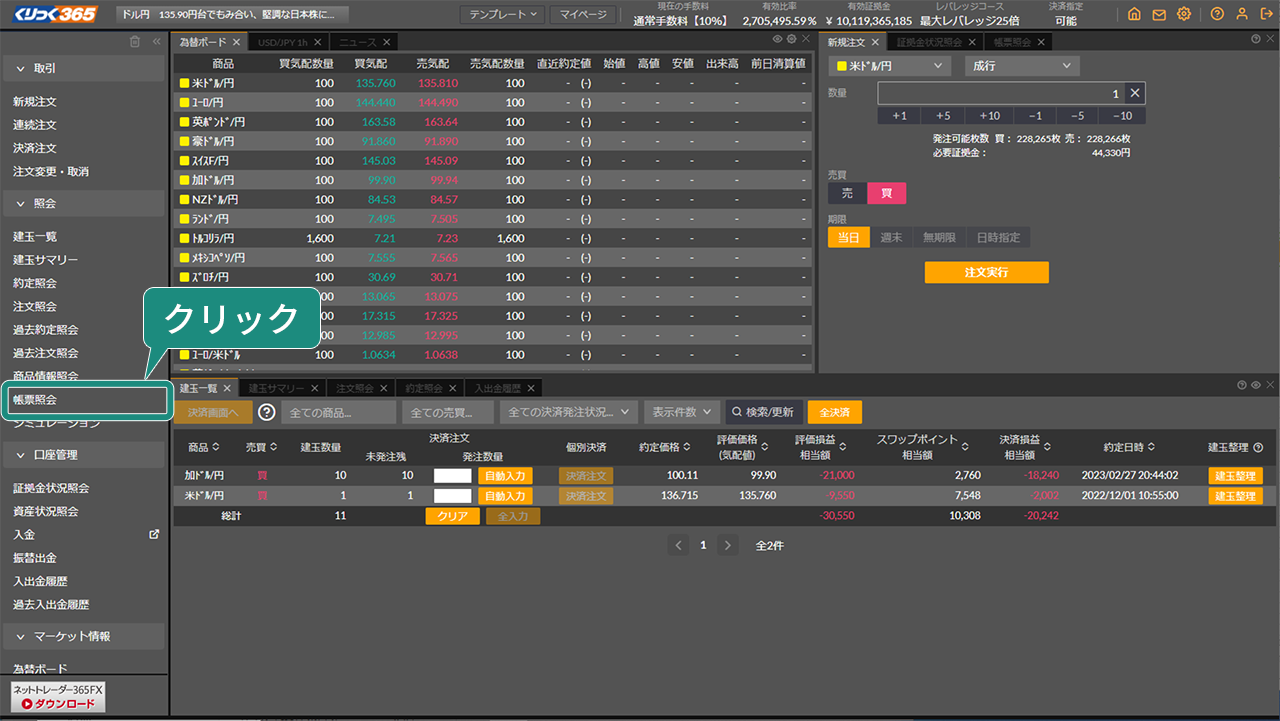1280x721 pixels.
Task: Click the eye icon in 為替ボード panel header
Action: point(777,39)
